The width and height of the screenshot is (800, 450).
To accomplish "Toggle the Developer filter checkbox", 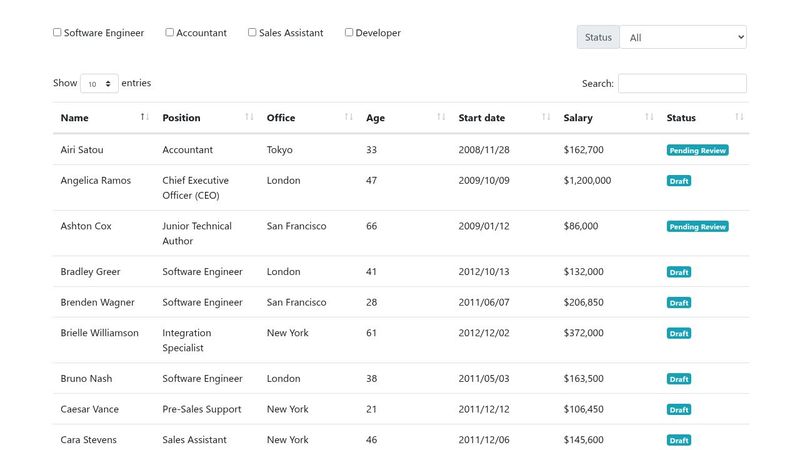I will (x=349, y=32).
